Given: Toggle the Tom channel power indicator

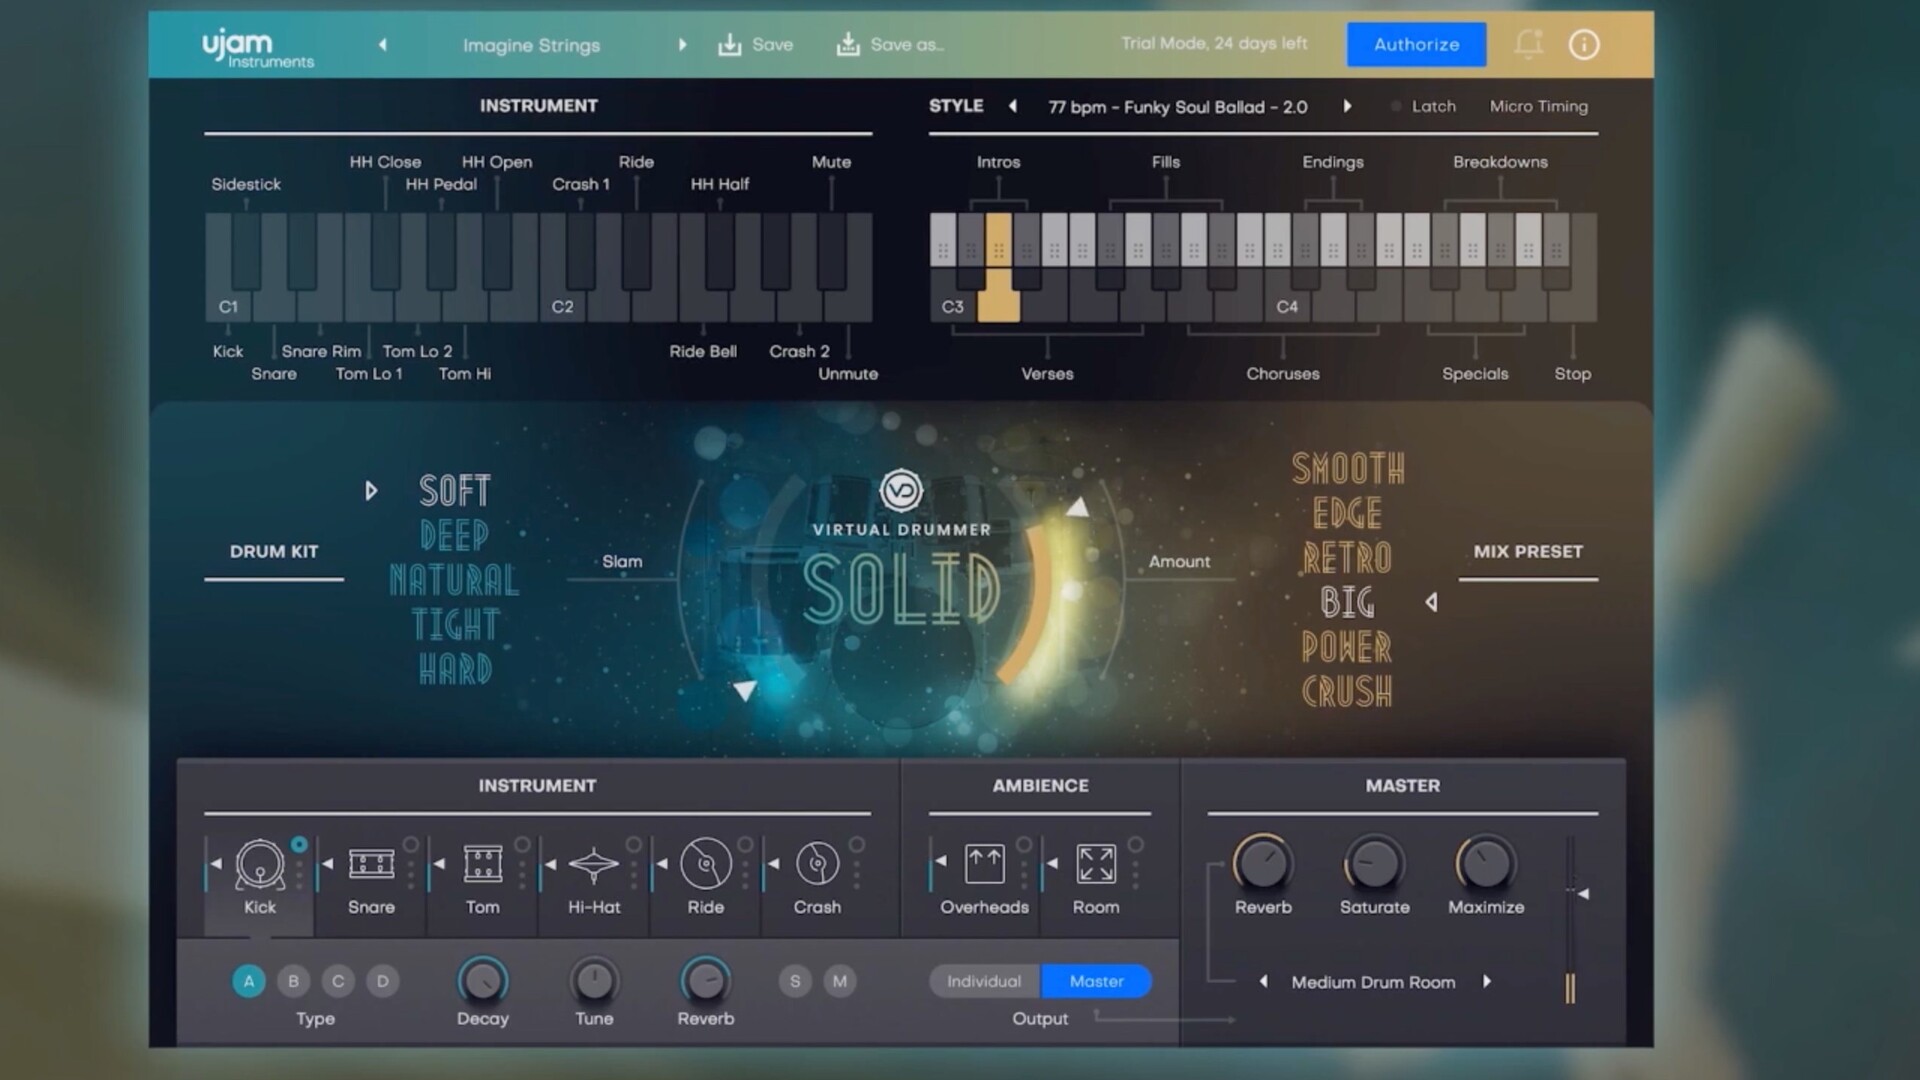Looking at the screenshot, I should [x=522, y=845].
